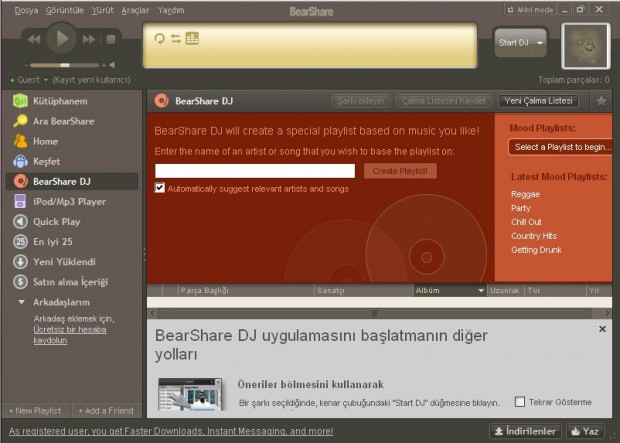Click the horizontal scrollbar right arrow

pos(607,313)
